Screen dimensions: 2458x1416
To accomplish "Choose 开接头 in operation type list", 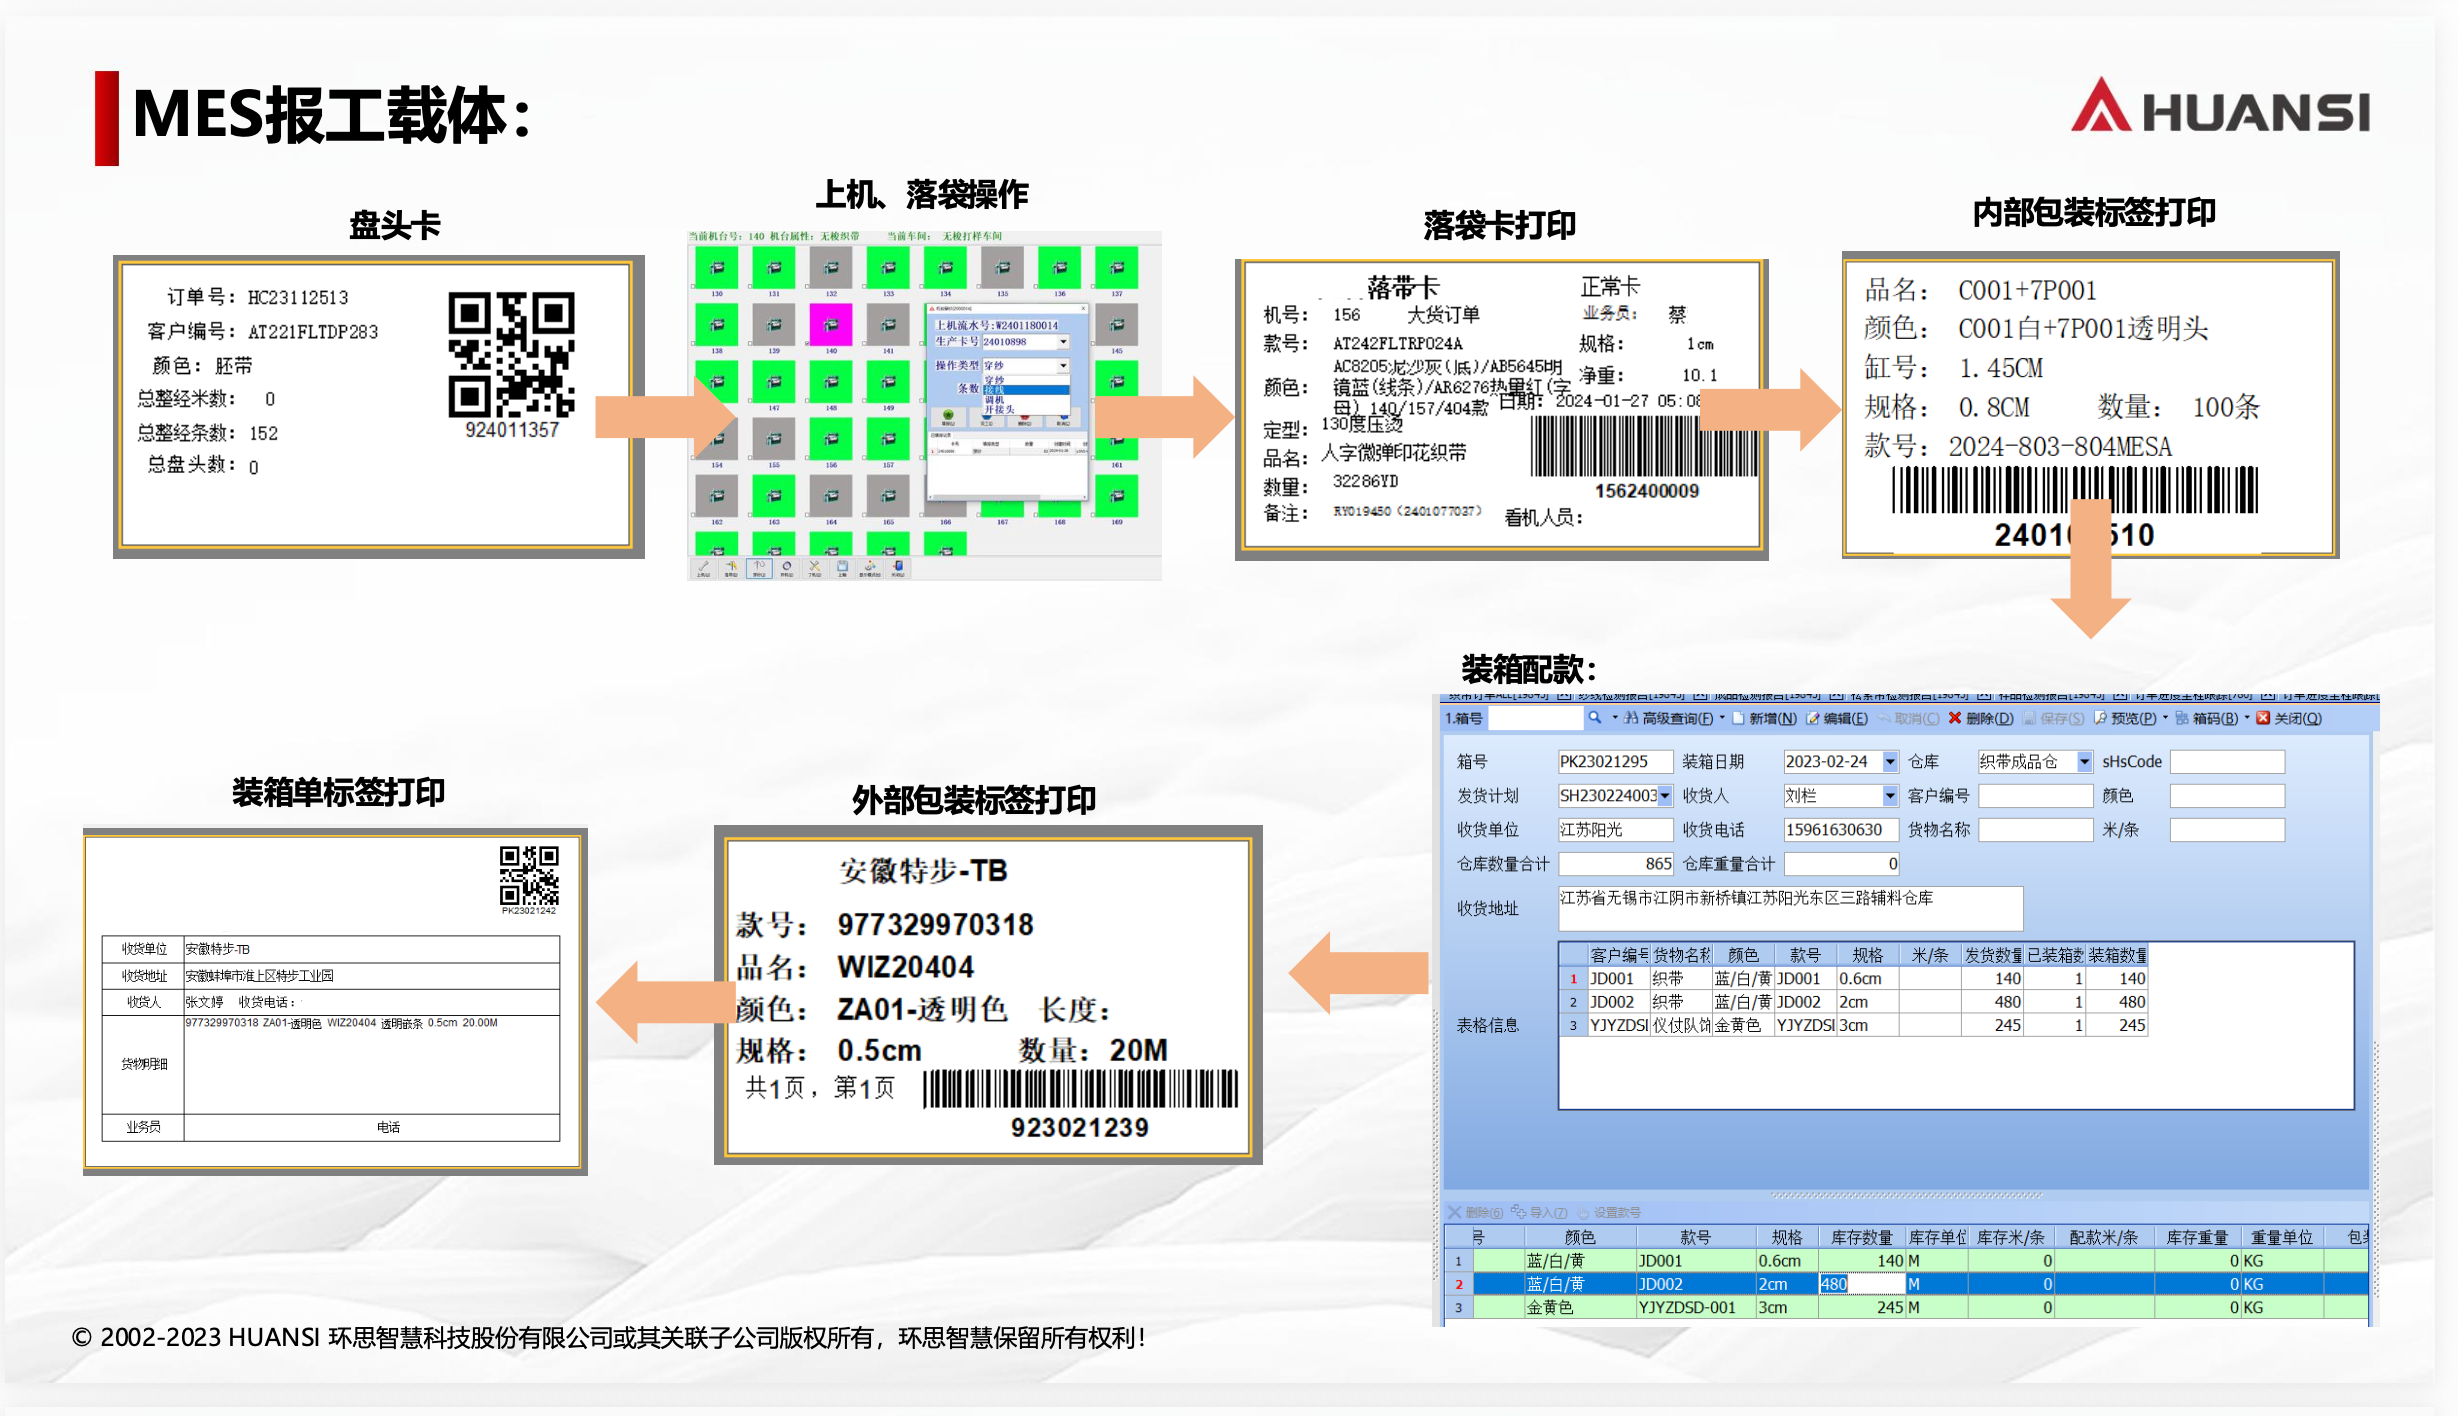I will (x=1026, y=409).
